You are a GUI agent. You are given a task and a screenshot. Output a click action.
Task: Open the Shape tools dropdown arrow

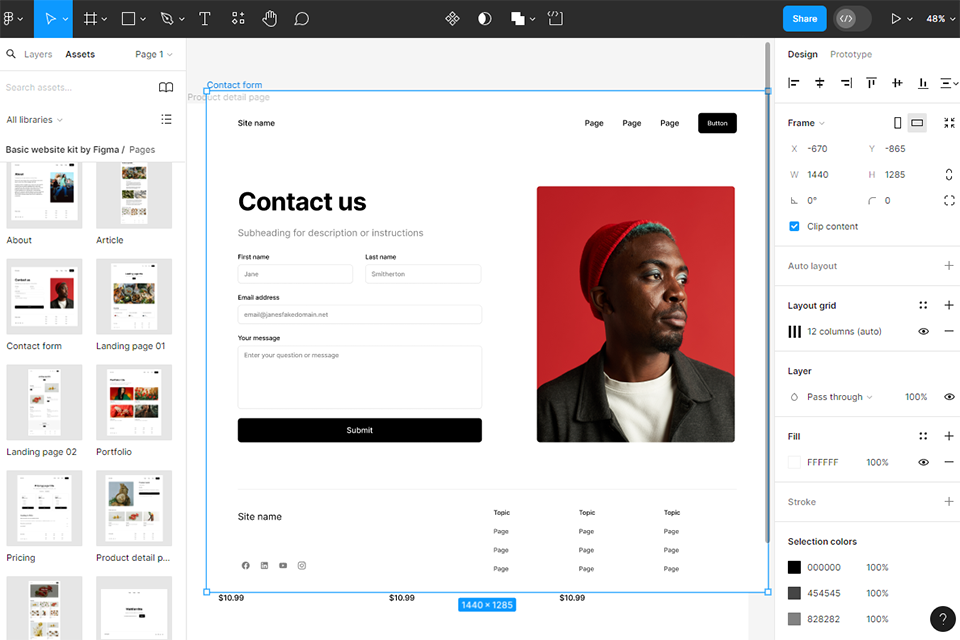(x=143, y=19)
